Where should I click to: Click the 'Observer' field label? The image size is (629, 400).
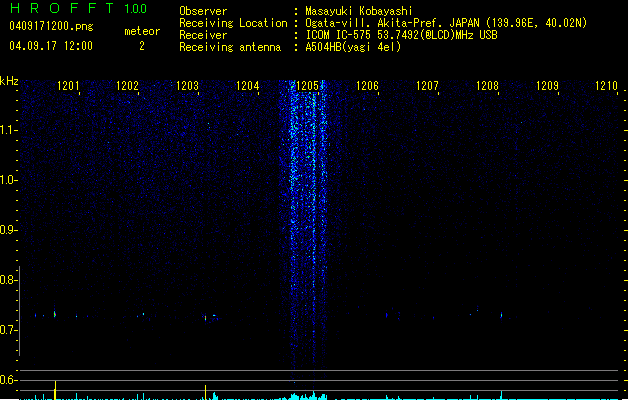click(203, 11)
